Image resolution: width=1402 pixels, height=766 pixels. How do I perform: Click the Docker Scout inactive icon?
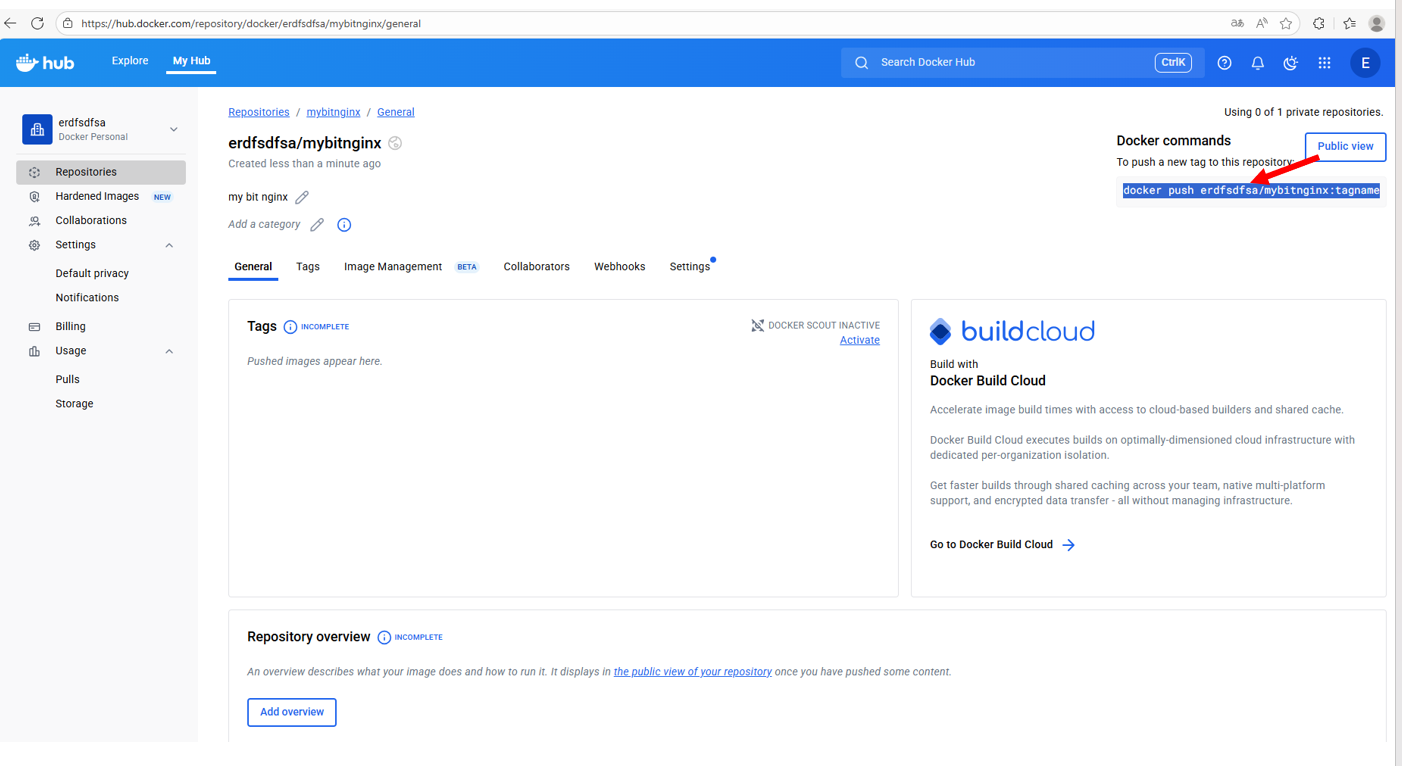click(758, 325)
